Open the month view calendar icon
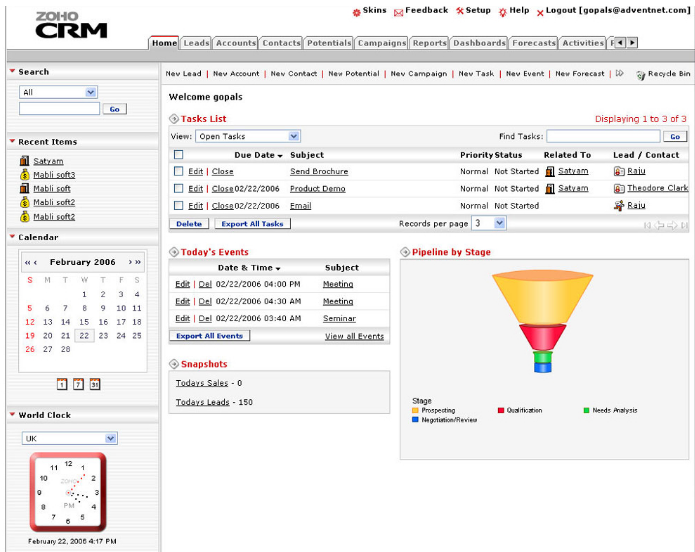This screenshot has width=695, height=552. pos(95,384)
